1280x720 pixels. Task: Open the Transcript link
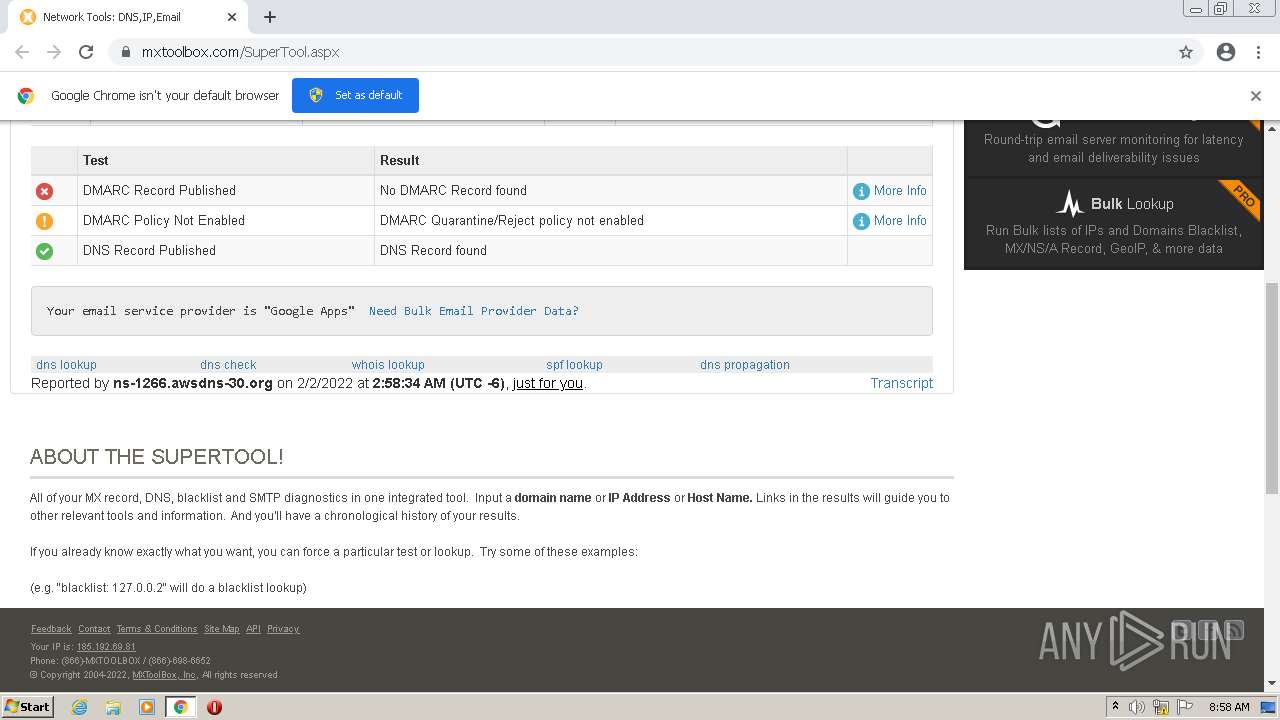[901, 383]
